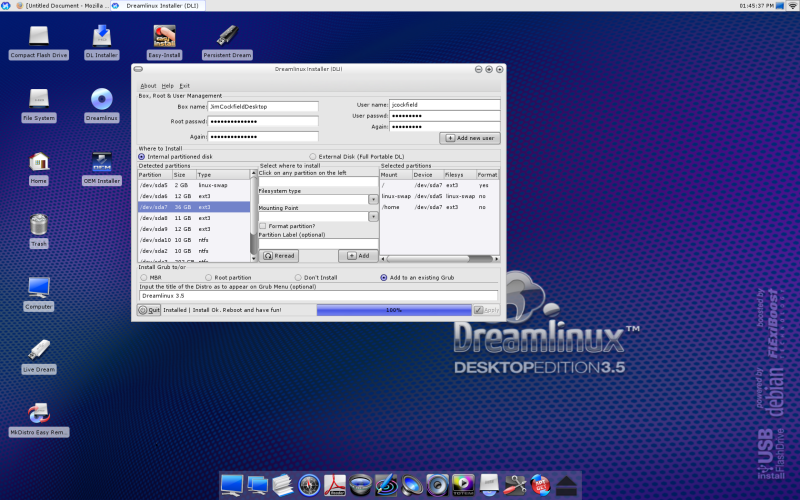Image resolution: width=800 pixels, height=500 pixels.
Task: Click the User name input field
Action: tap(444, 105)
